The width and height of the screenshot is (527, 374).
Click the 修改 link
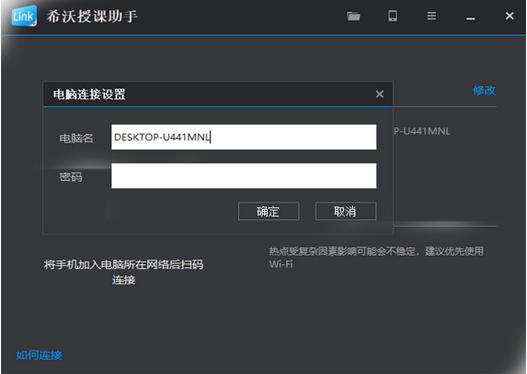pyautogui.click(x=484, y=90)
